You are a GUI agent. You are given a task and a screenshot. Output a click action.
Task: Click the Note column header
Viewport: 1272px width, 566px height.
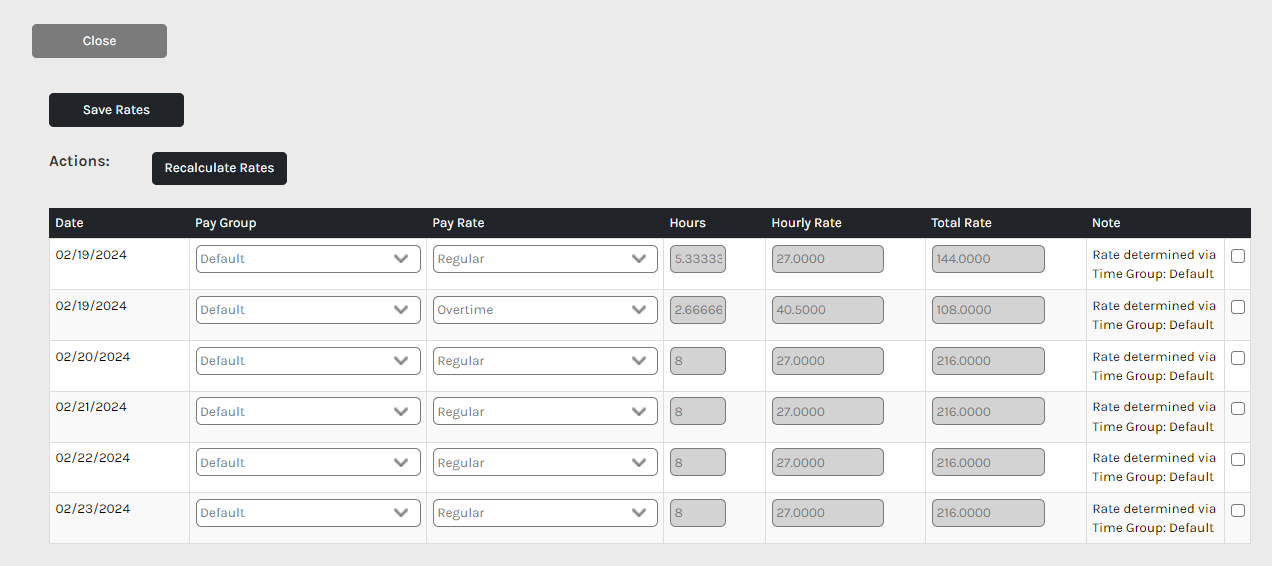click(x=1106, y=223)
